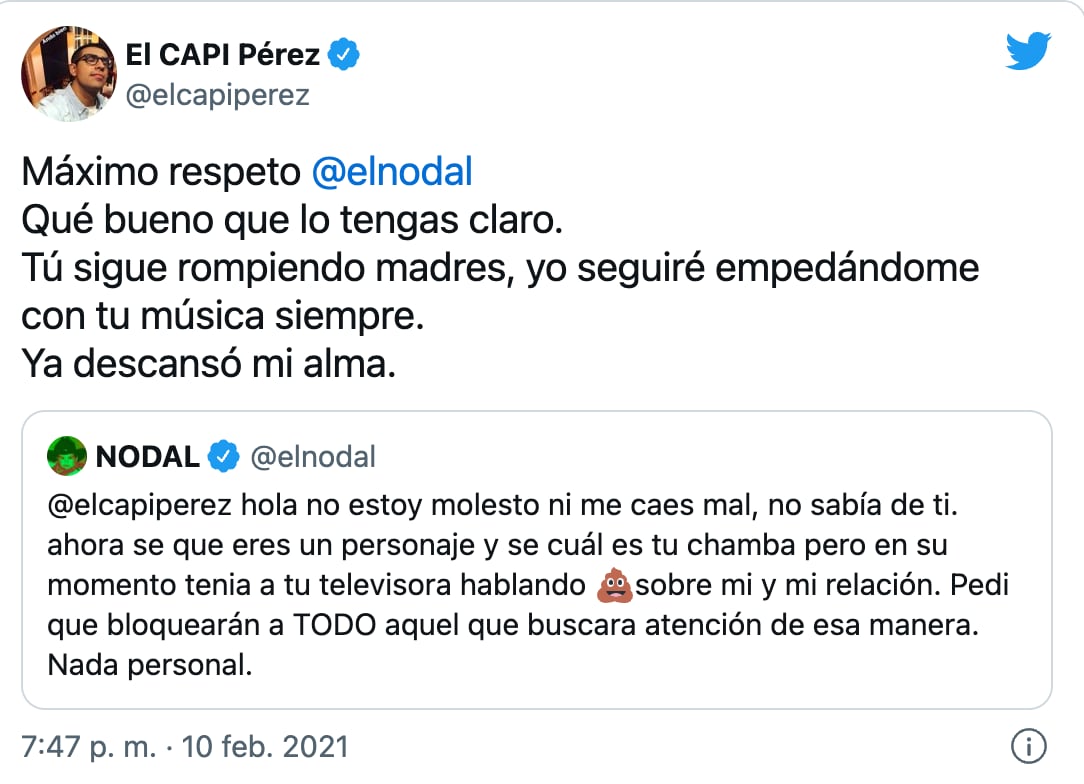The width and height of the screenshot is (1084, 784).
Task: Click @elcapiperez mention starting the quoted tweet
Action: (139, 505)
